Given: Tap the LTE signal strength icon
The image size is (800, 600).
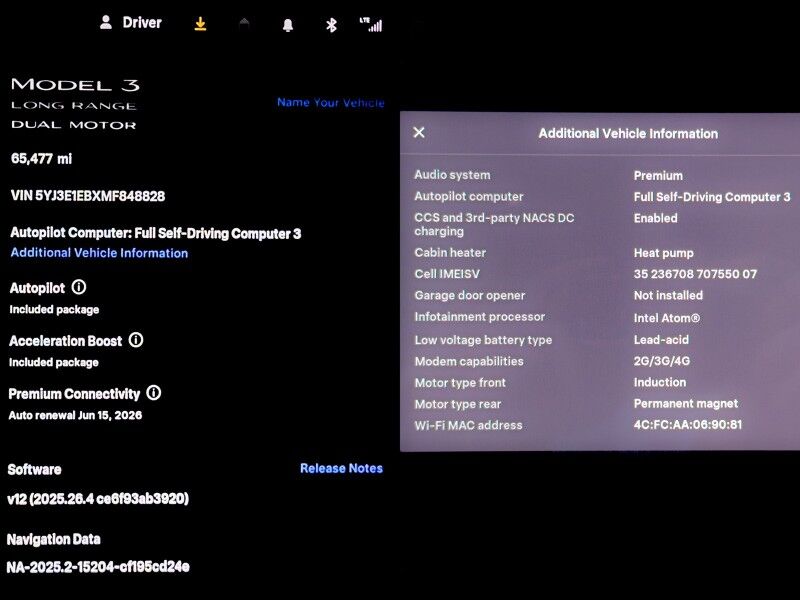Looking at the screenshot, I should (x=371, y=24).
